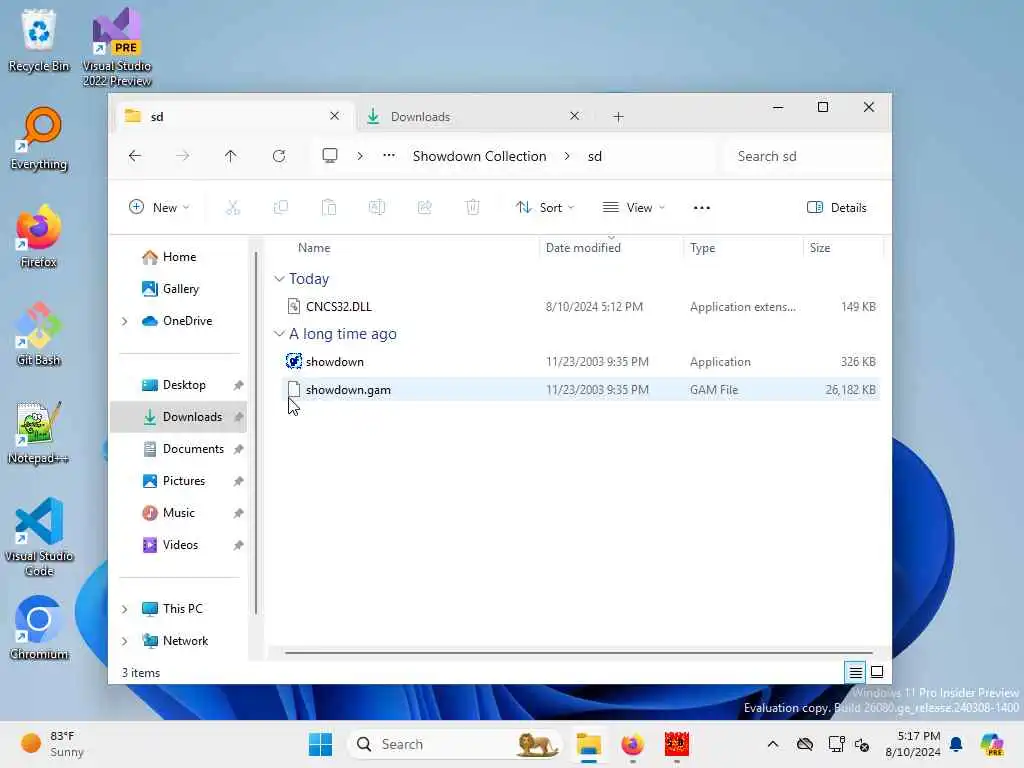This screenshot has width=1024, height=768.
Task: Unpin Desktop from Quick access
Action: [238, 385]
